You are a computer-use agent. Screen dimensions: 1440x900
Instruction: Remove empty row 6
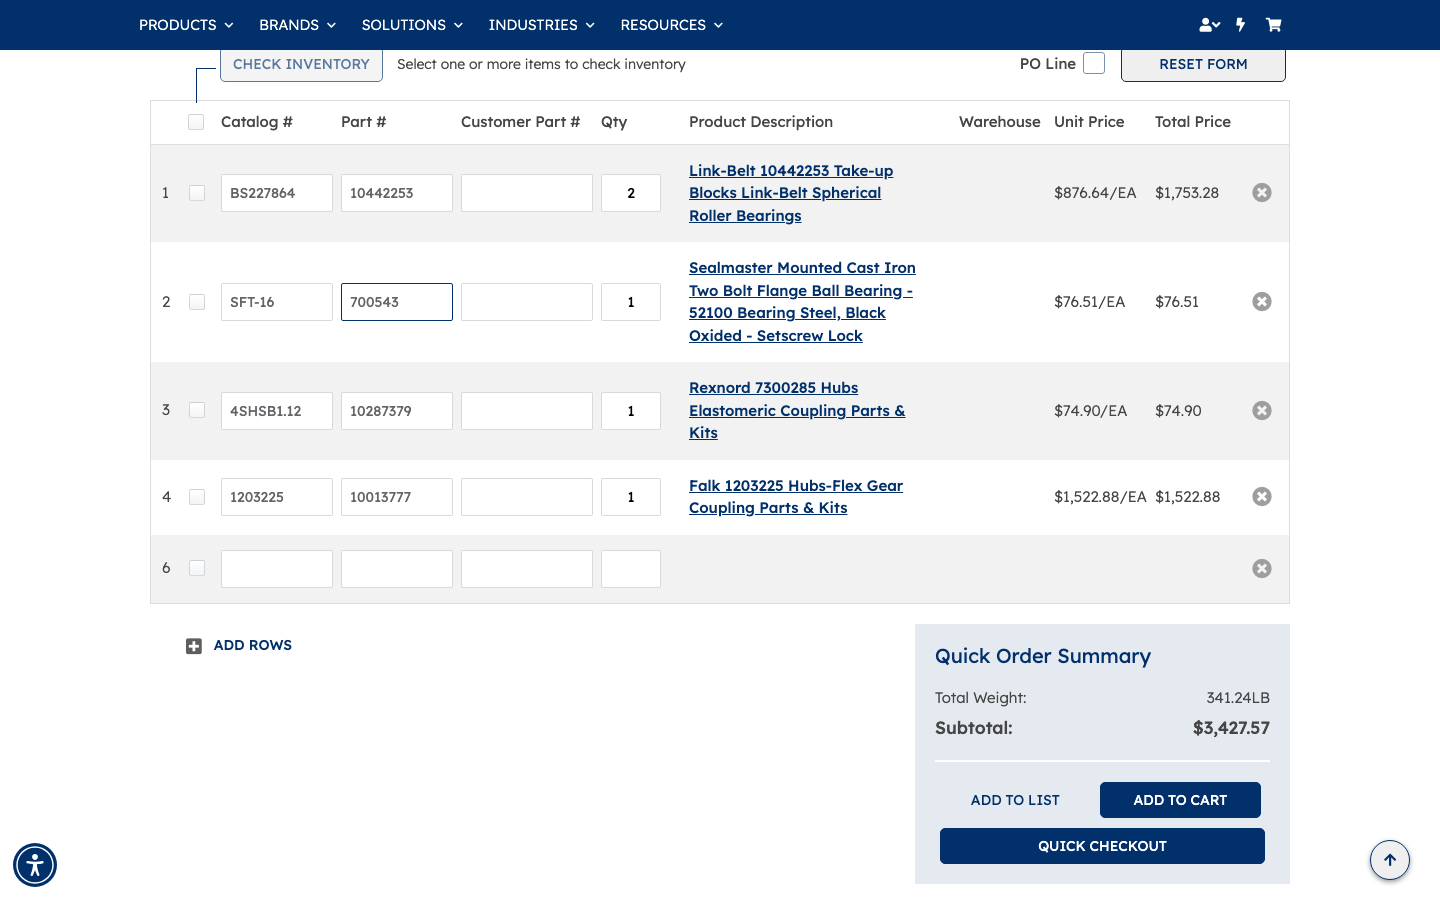[1262, 568]
